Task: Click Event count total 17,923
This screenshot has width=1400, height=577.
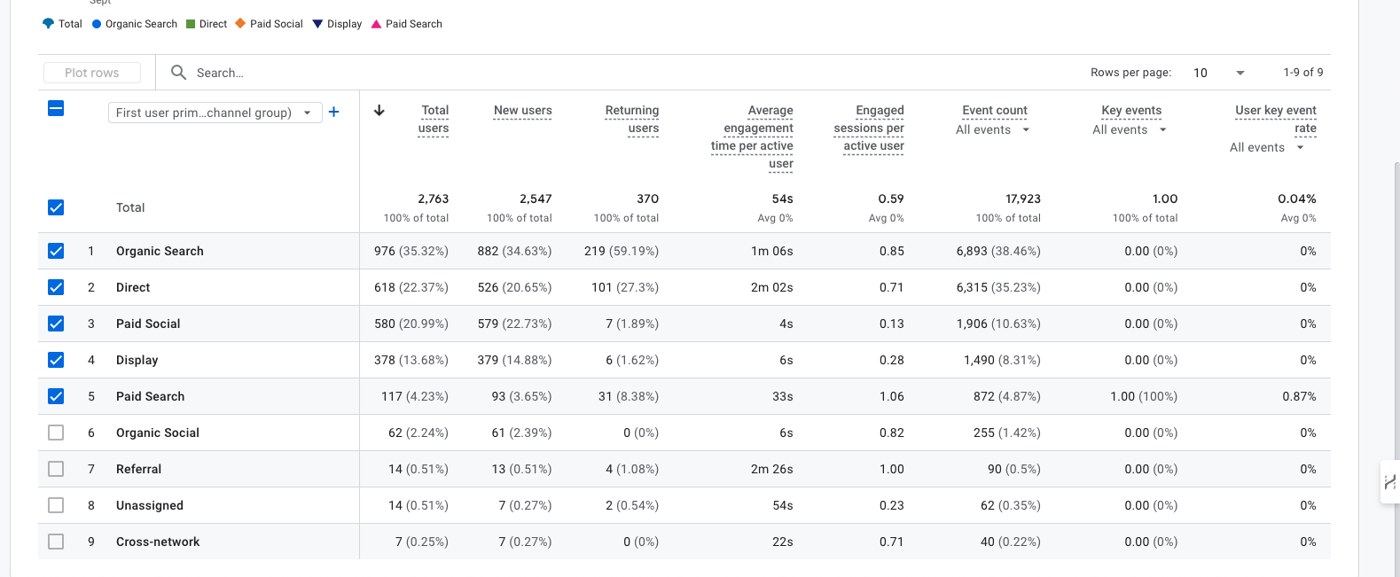Action: click(1022, 199)
